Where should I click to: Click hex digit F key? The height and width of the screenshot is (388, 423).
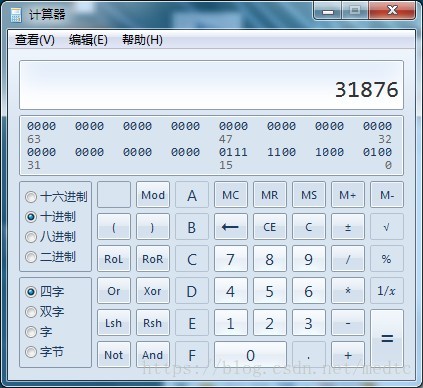click(x=192, y=355)
